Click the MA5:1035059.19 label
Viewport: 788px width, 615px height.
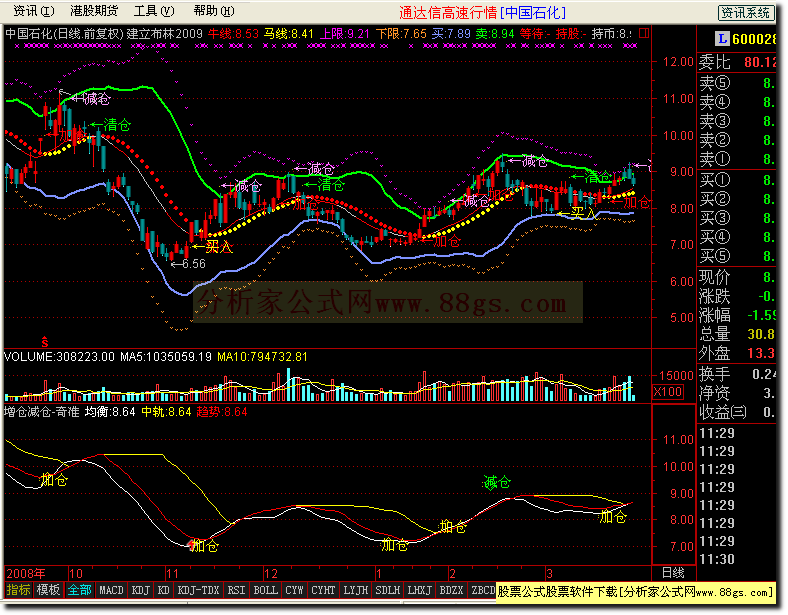[x=166, y=357]
